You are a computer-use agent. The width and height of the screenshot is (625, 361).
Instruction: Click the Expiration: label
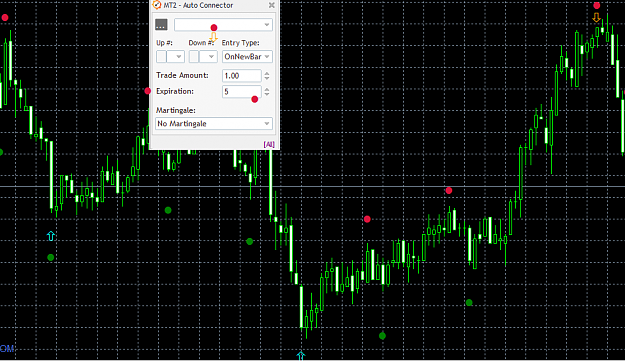pyautogui.click(x=175, y=91)
